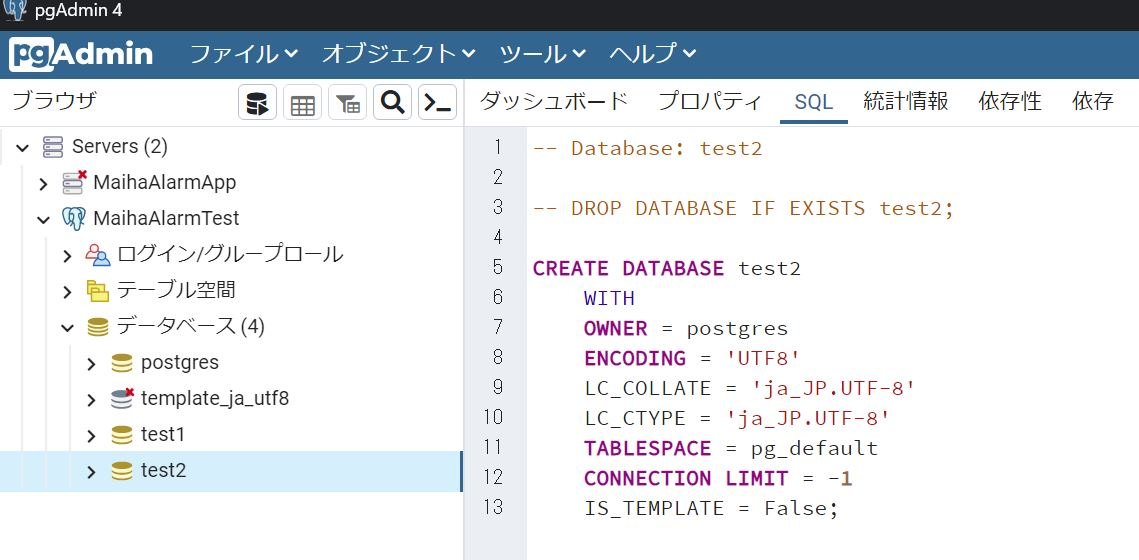The image size is (1139, 560).
Task: Open the オブジェクト menu
Action: 398,54
